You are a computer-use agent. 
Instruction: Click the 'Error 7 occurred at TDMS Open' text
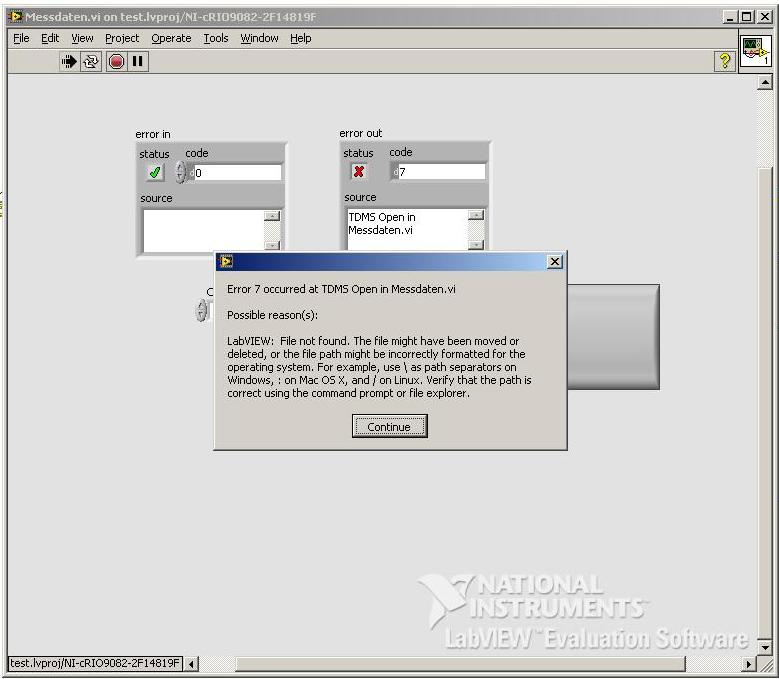click(341, 289)
